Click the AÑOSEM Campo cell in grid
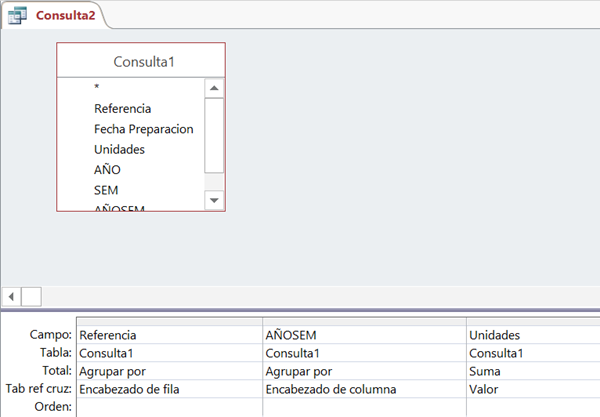 click(x=362, y=335)
